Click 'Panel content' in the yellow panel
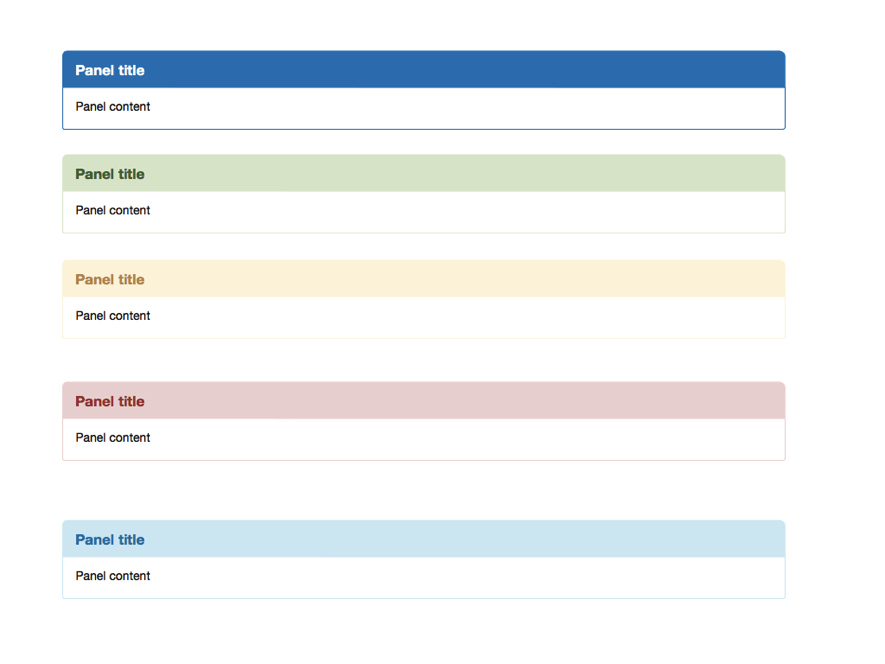Viewport: 885px width, 664px height. 113,316
